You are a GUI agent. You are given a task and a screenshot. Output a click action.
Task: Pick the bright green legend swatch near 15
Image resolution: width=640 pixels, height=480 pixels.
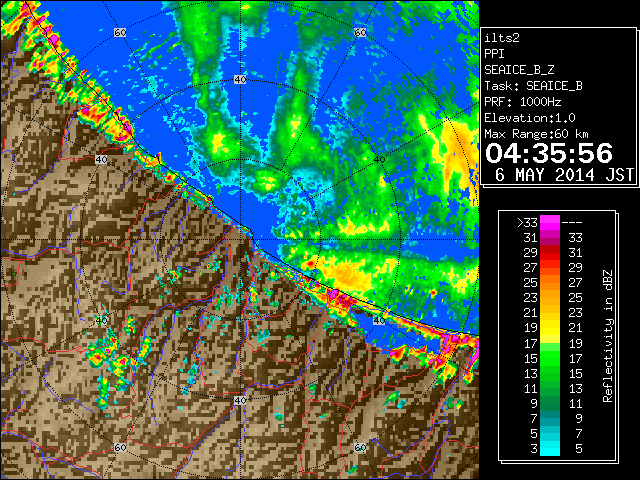coord(550,358)
